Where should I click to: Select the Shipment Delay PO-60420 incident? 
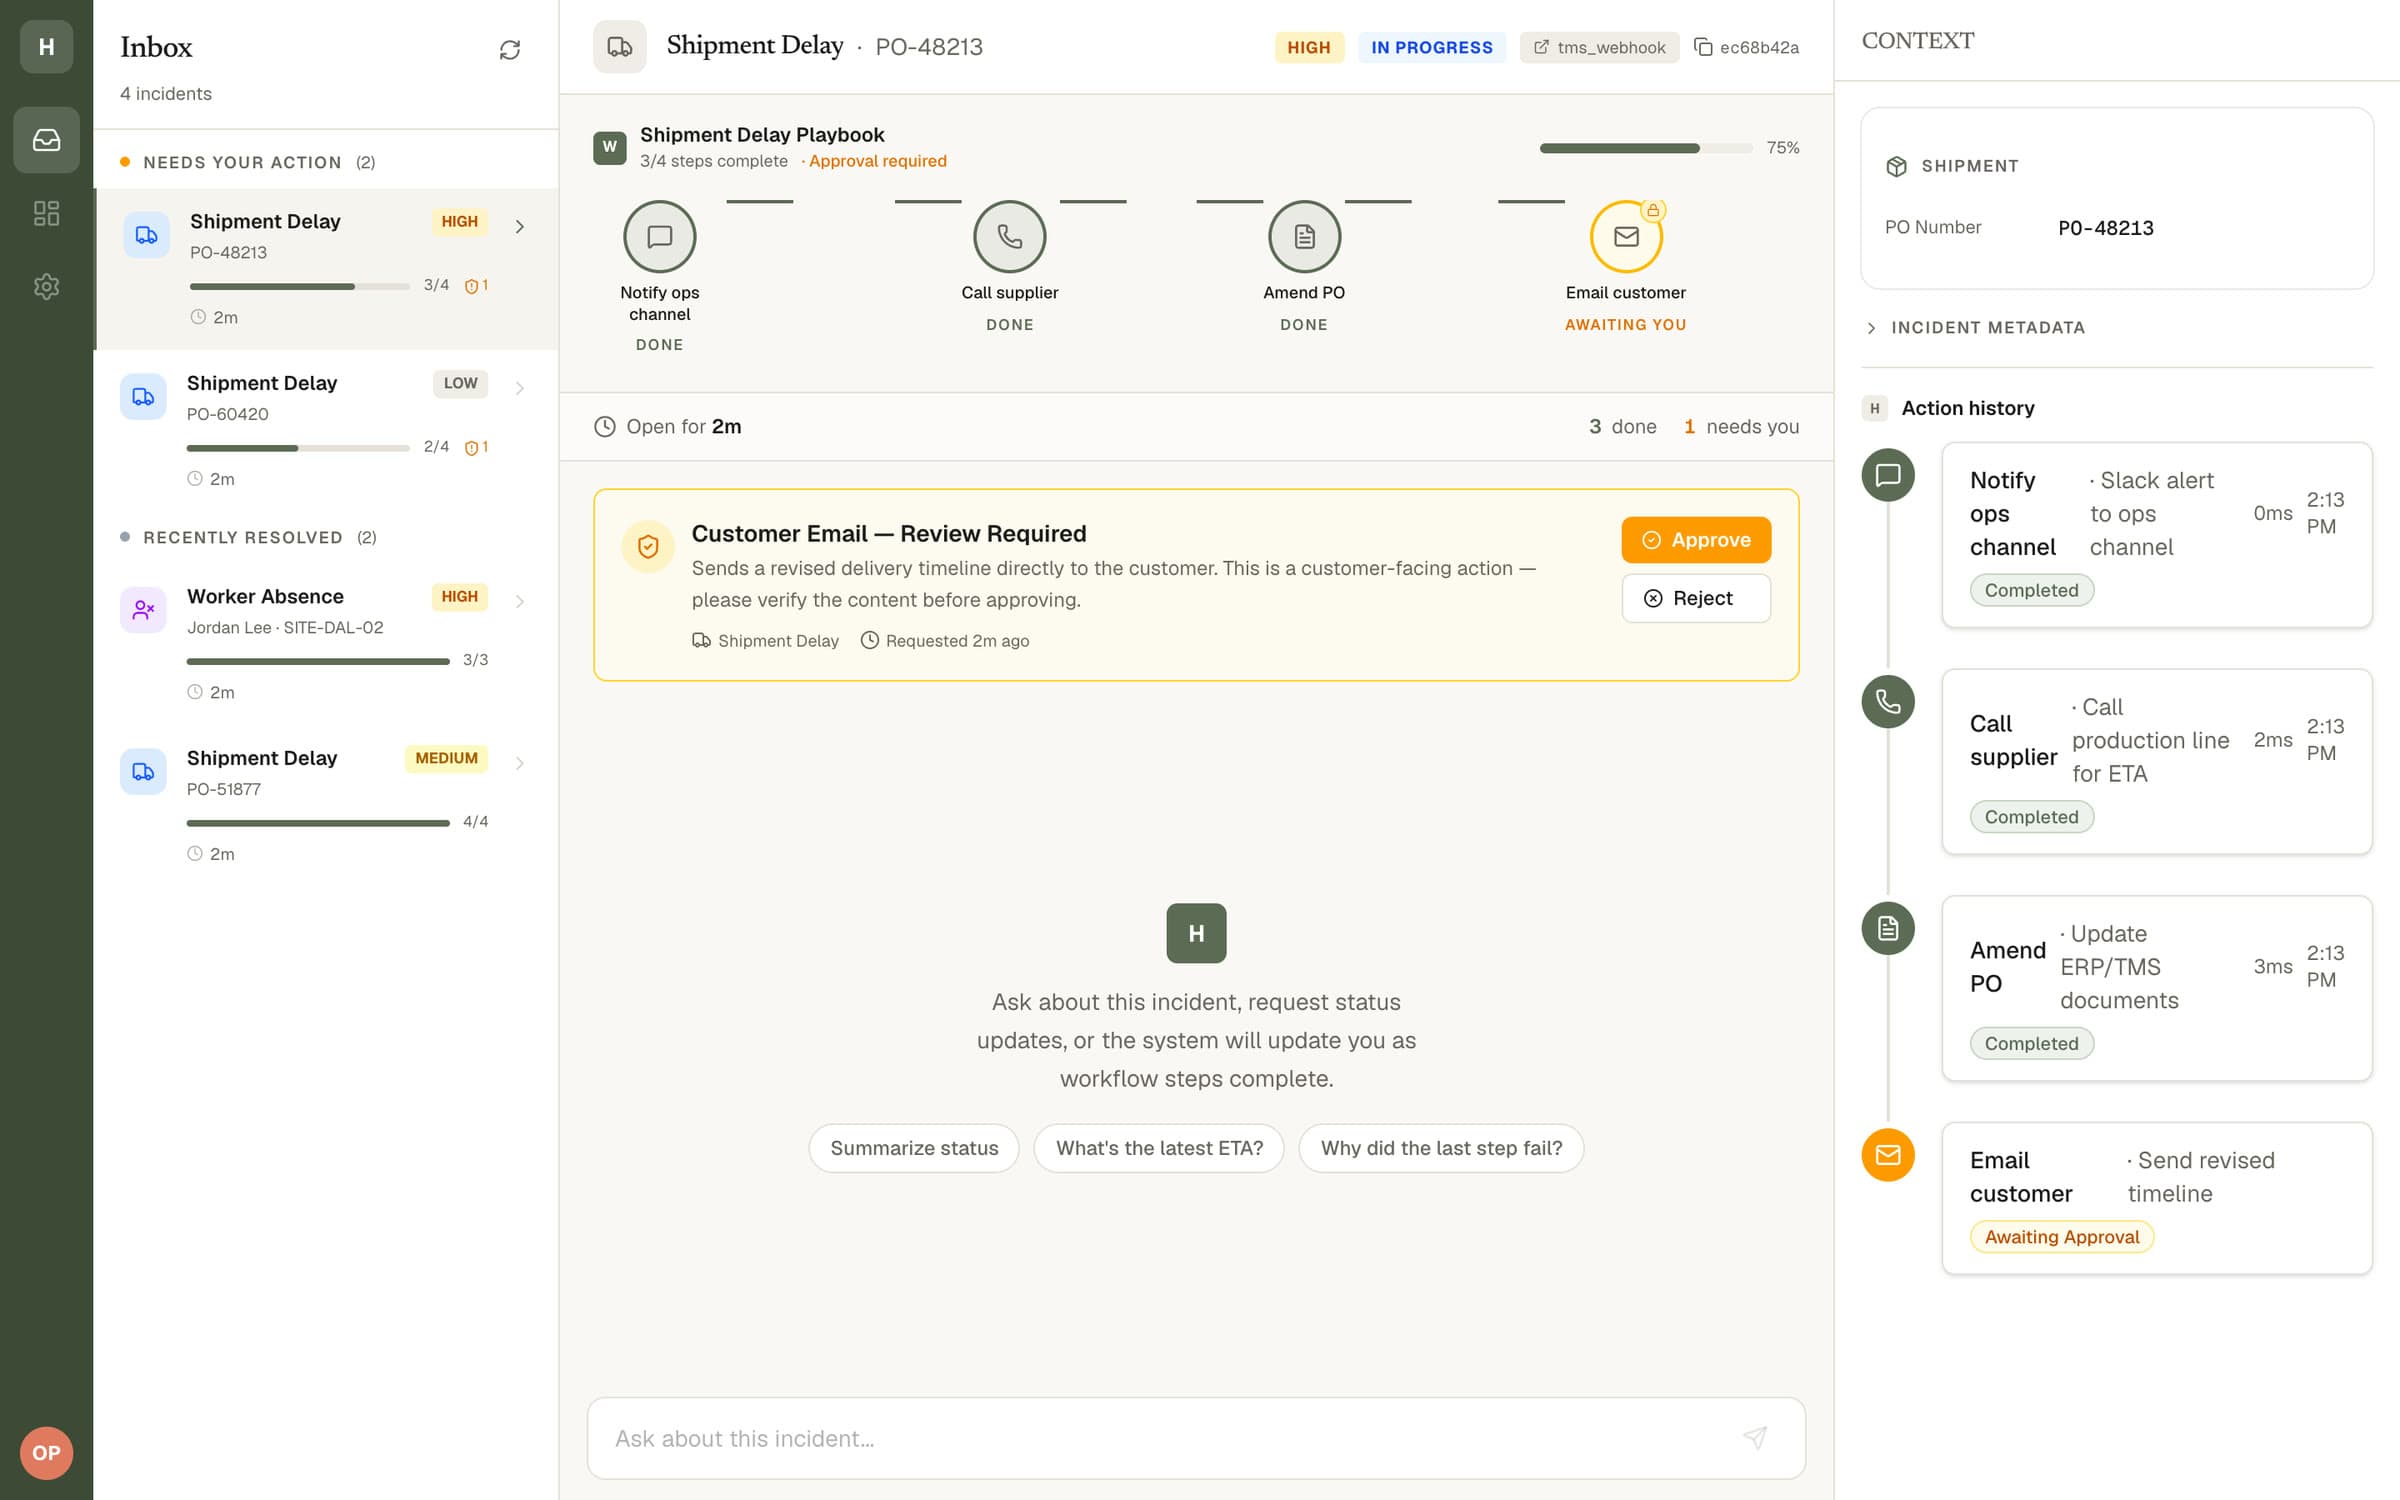326,431
